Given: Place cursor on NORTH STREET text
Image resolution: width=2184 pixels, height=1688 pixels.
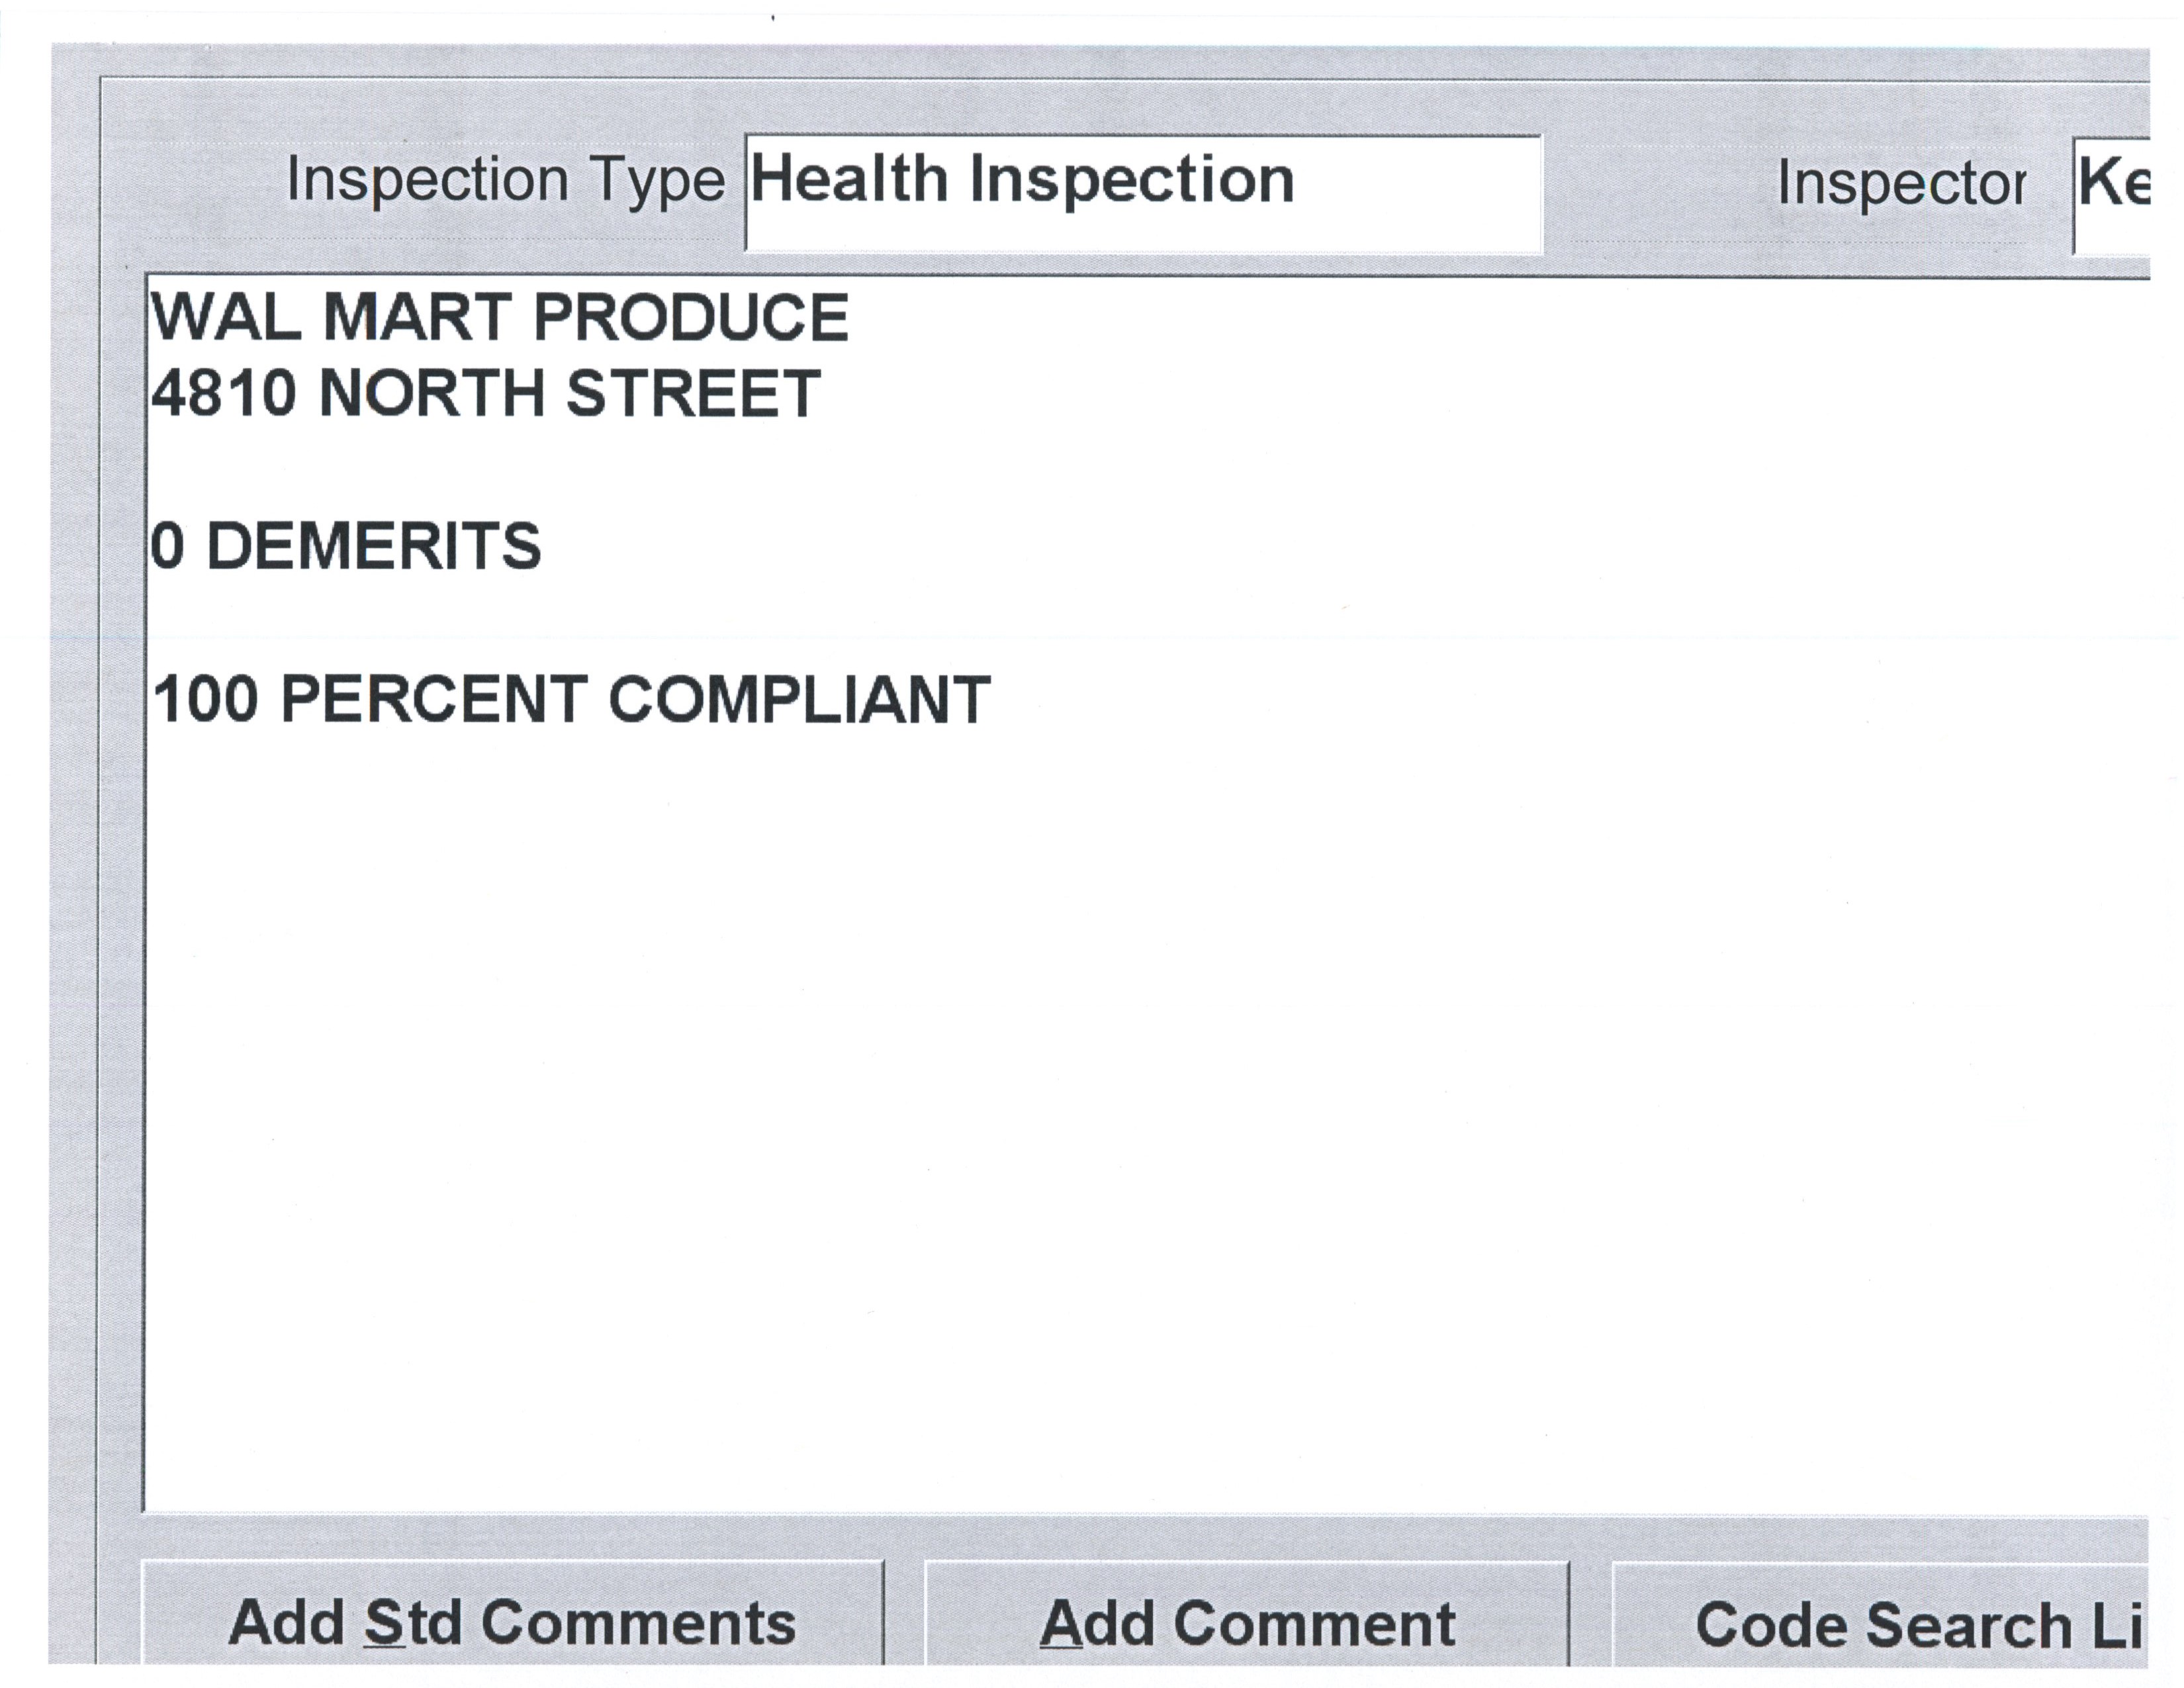Looking at the screenshot, I should click(569, 393).
